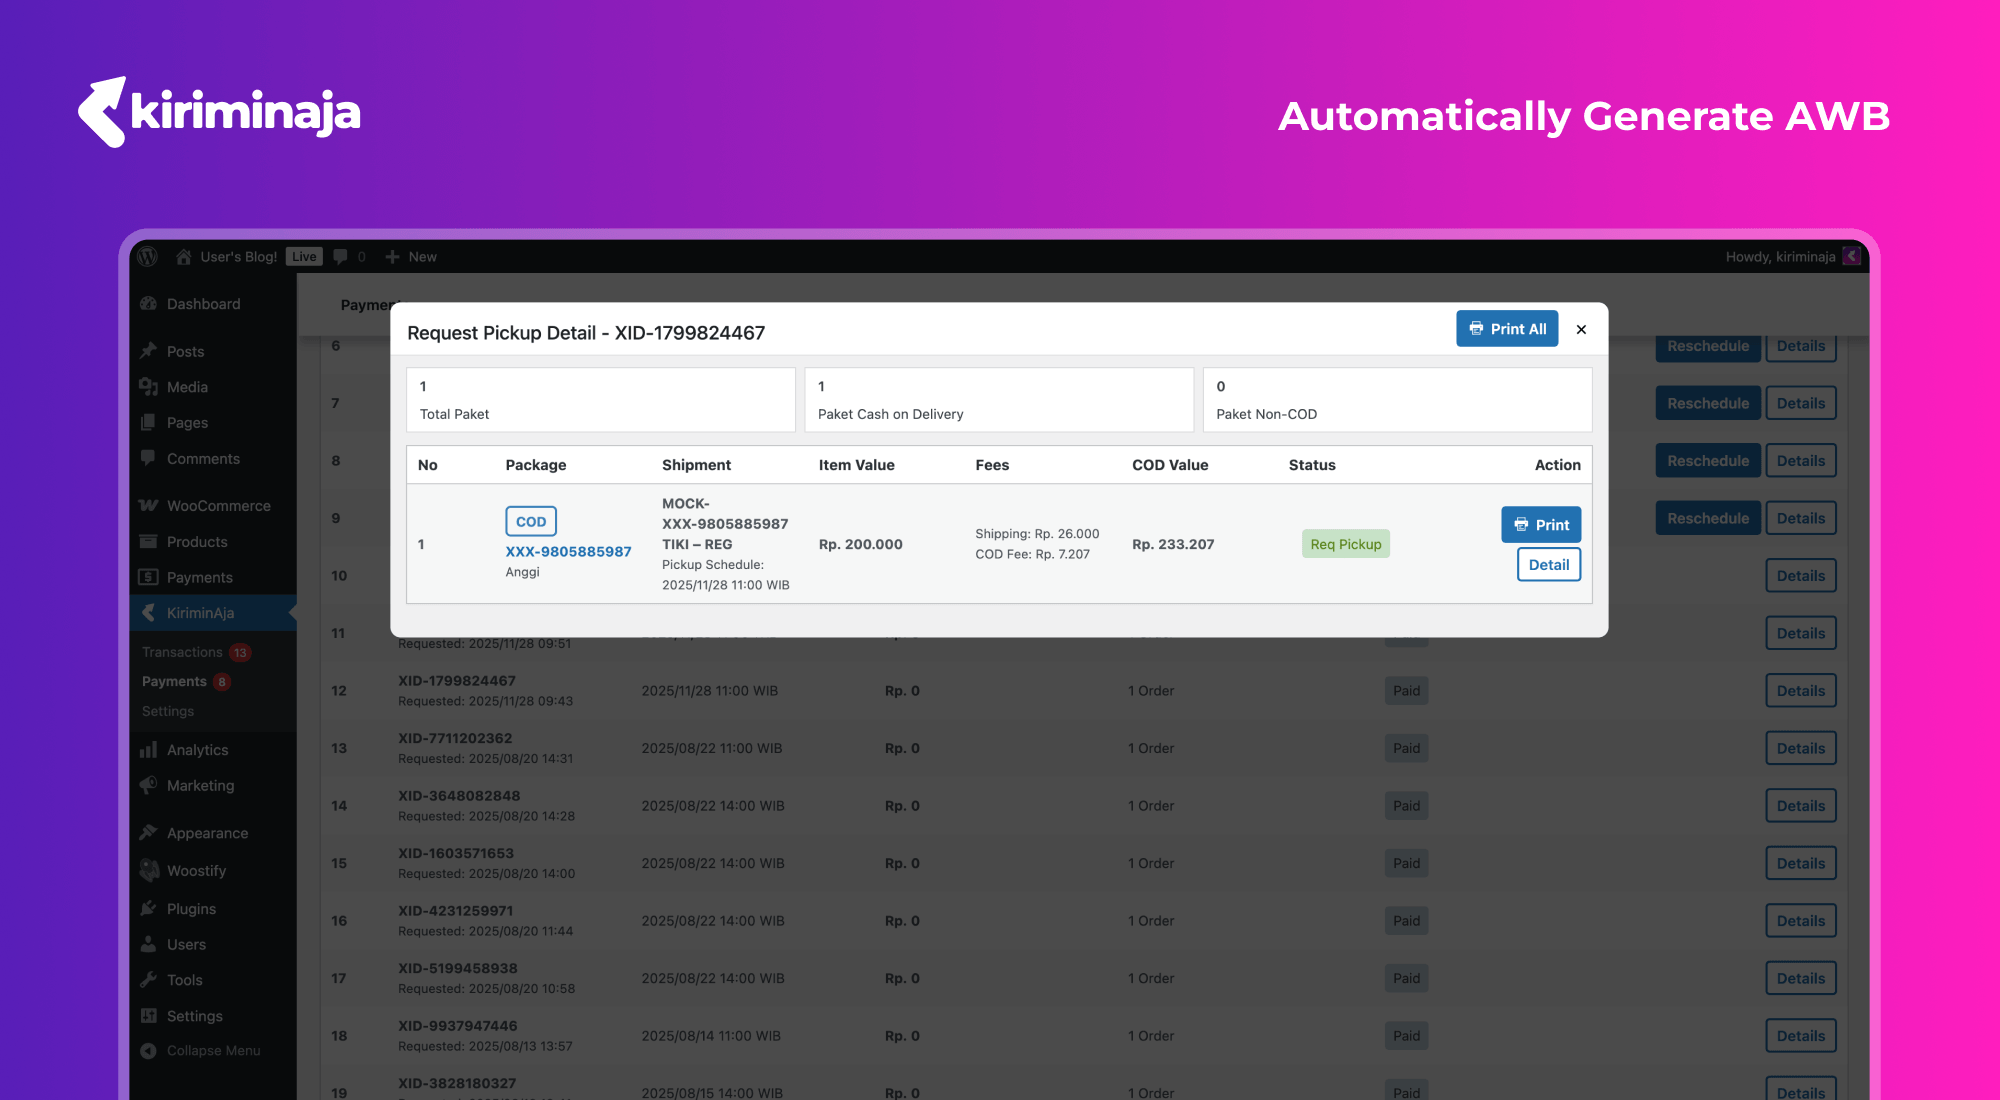Click the Marketing megaphone icon

coord(149,785)
